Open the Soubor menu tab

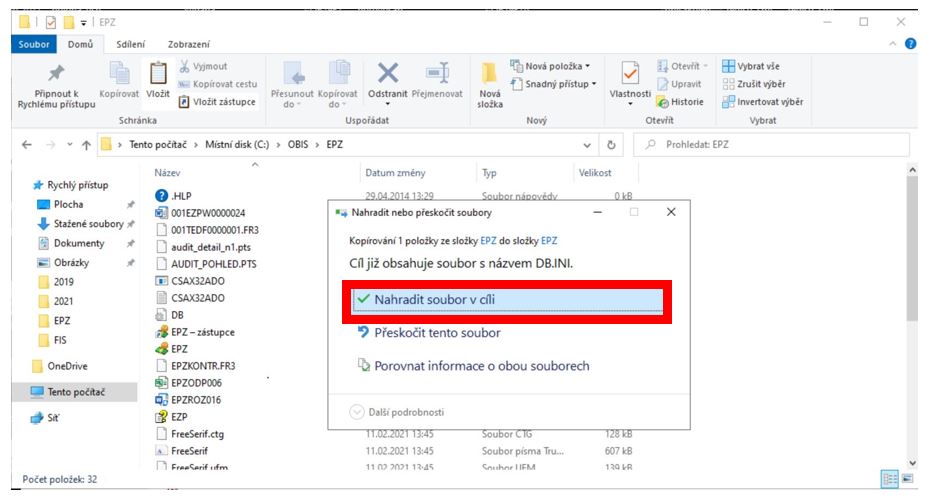point(36,44)
